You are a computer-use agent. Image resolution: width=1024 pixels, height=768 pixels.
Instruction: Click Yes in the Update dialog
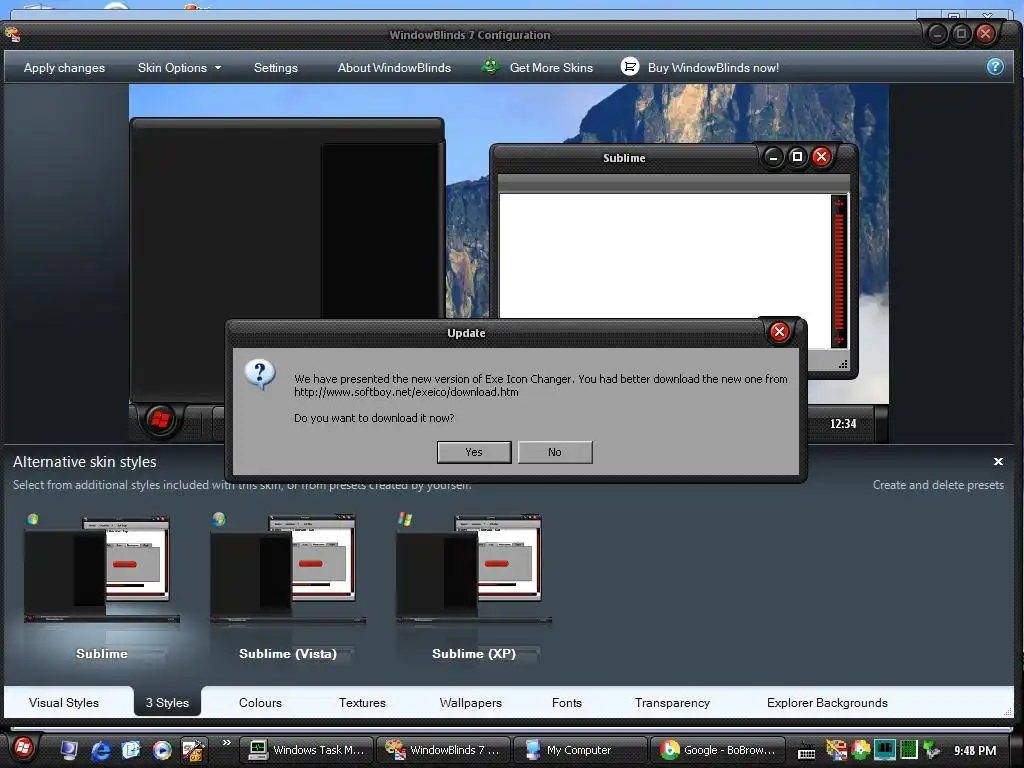click(473, 452)
